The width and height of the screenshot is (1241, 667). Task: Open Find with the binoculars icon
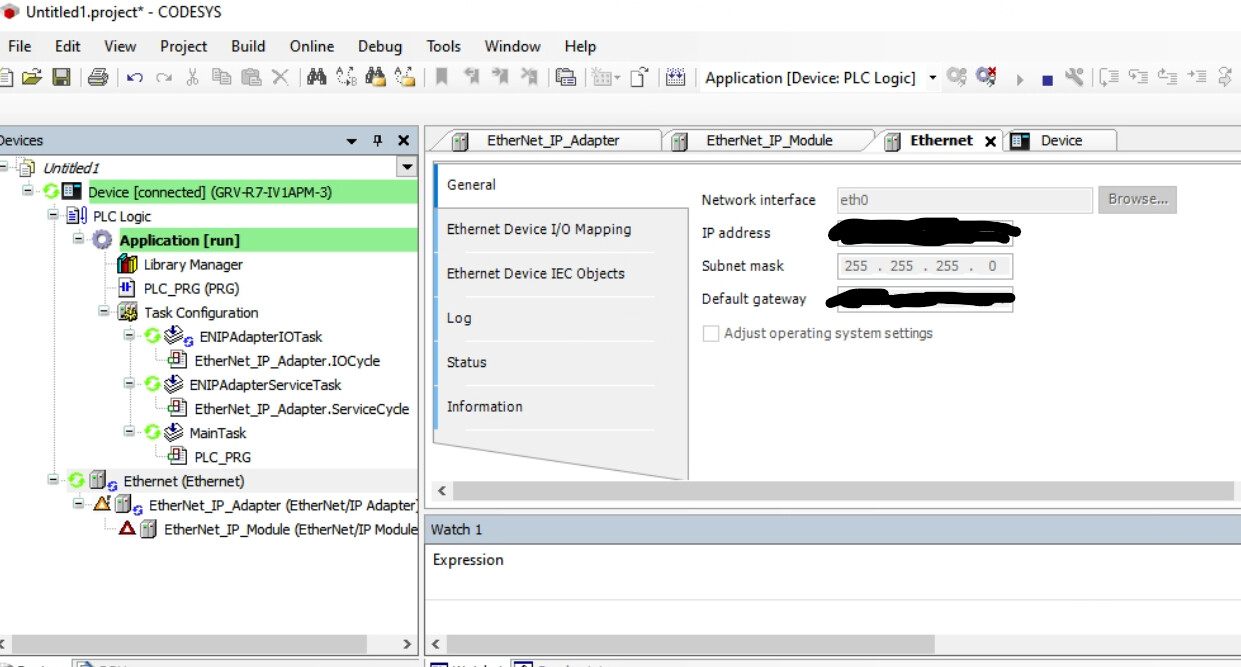click(x=317, y=77)
